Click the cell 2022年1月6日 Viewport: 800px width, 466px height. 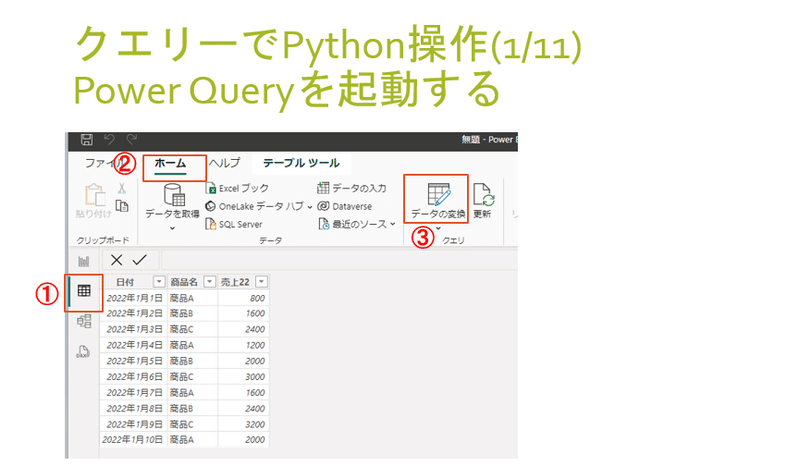click(x=135, y=377)
